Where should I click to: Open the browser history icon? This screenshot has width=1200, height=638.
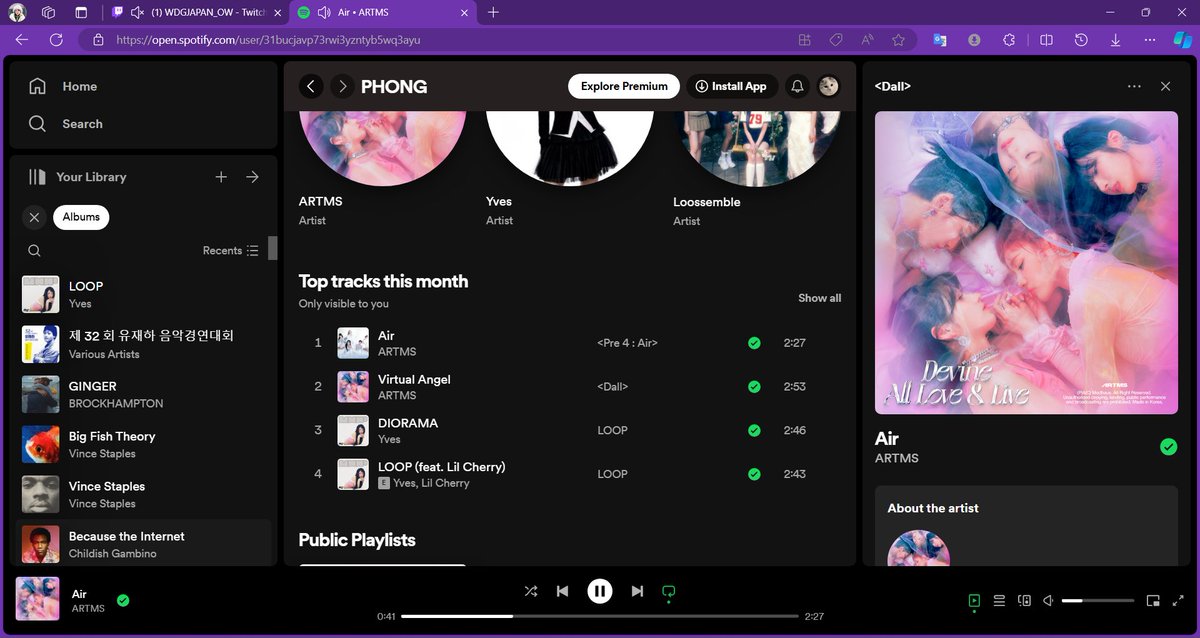(1081, 40)
